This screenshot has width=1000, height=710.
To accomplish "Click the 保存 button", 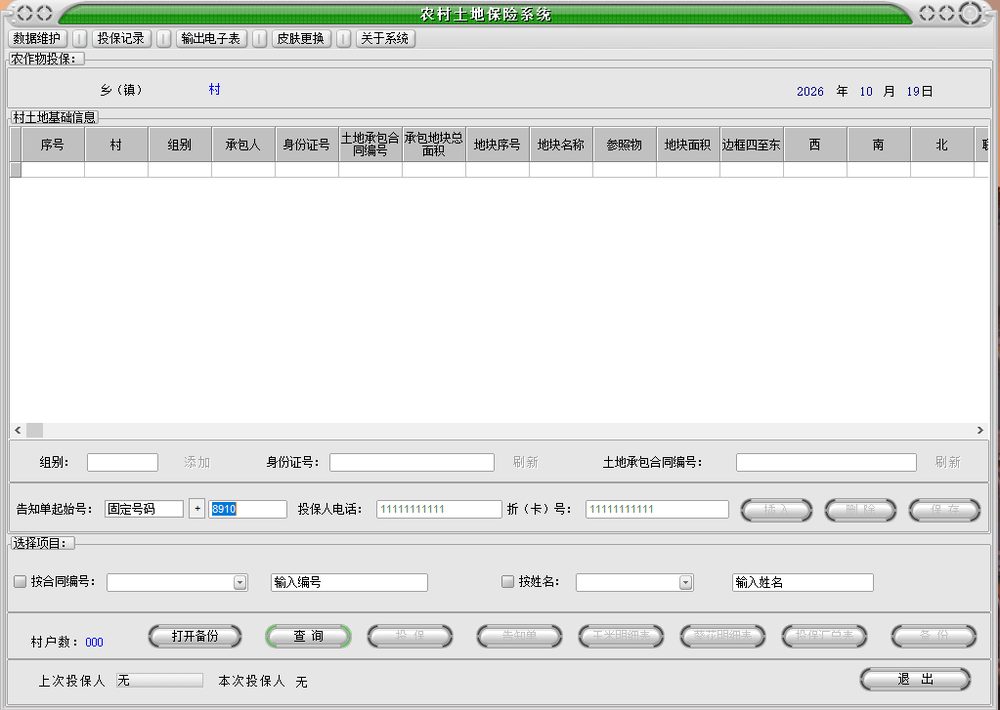I will pyautogui.click(x=945, y=510).
